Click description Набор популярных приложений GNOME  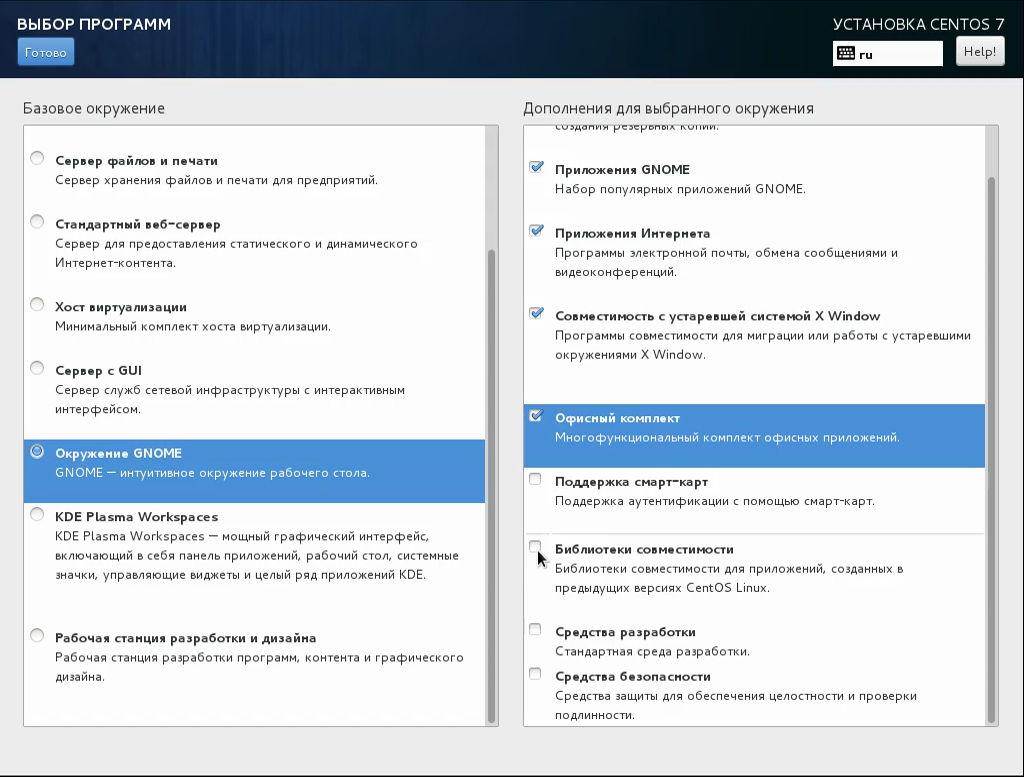pyautogui.click(x=680, y=189)
